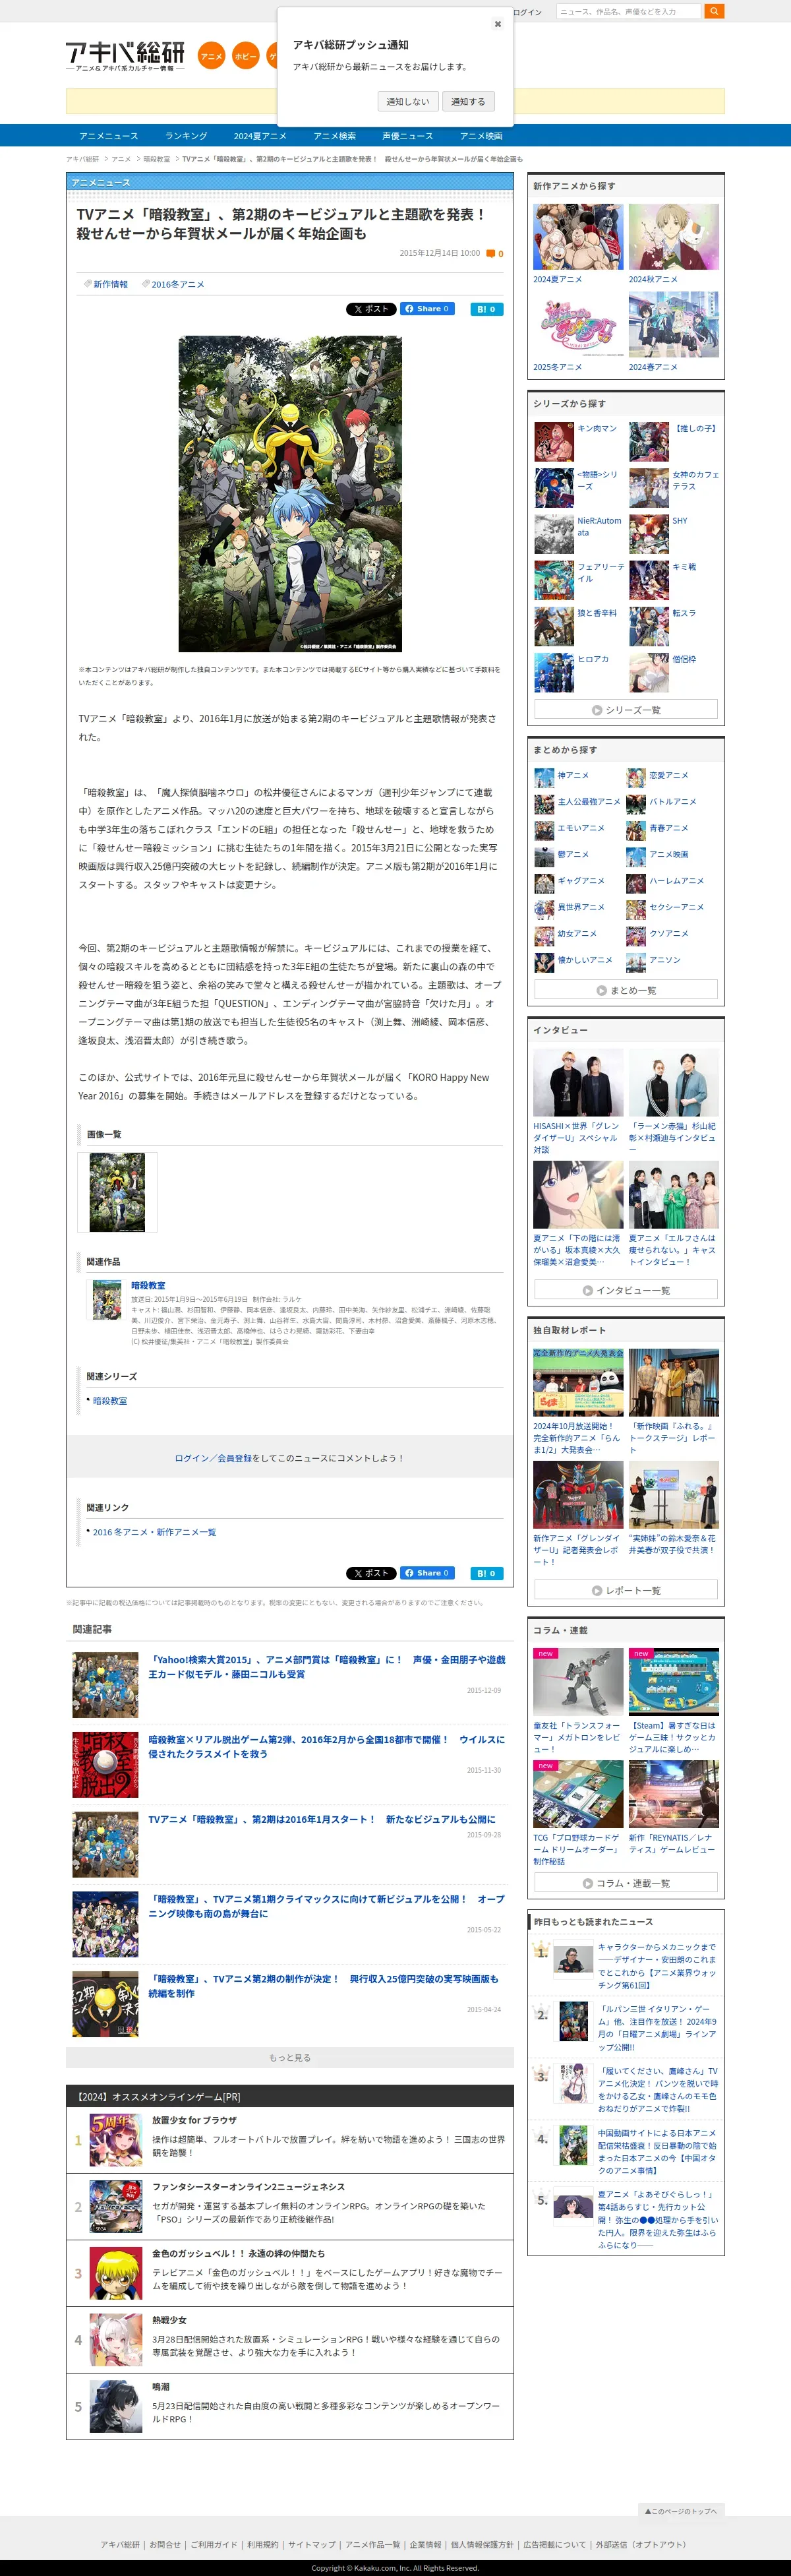Click bottom Facebook Share button
Viewport: 791px width, 2576px height.
point(427,1573)
